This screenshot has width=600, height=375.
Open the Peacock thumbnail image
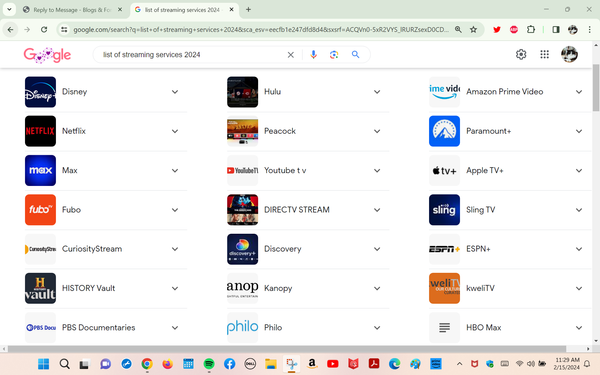(242, 131)
